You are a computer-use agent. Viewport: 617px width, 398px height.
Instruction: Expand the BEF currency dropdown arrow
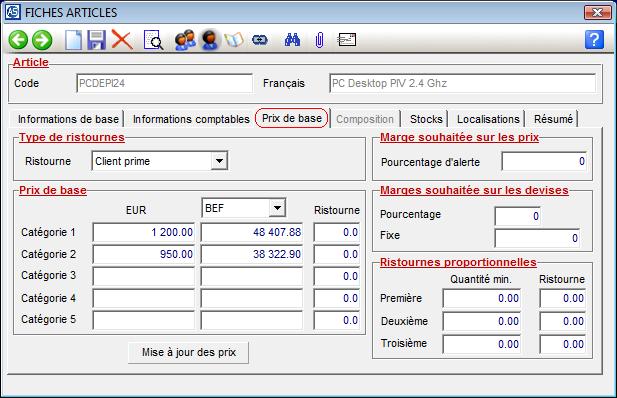coord(277,207)
